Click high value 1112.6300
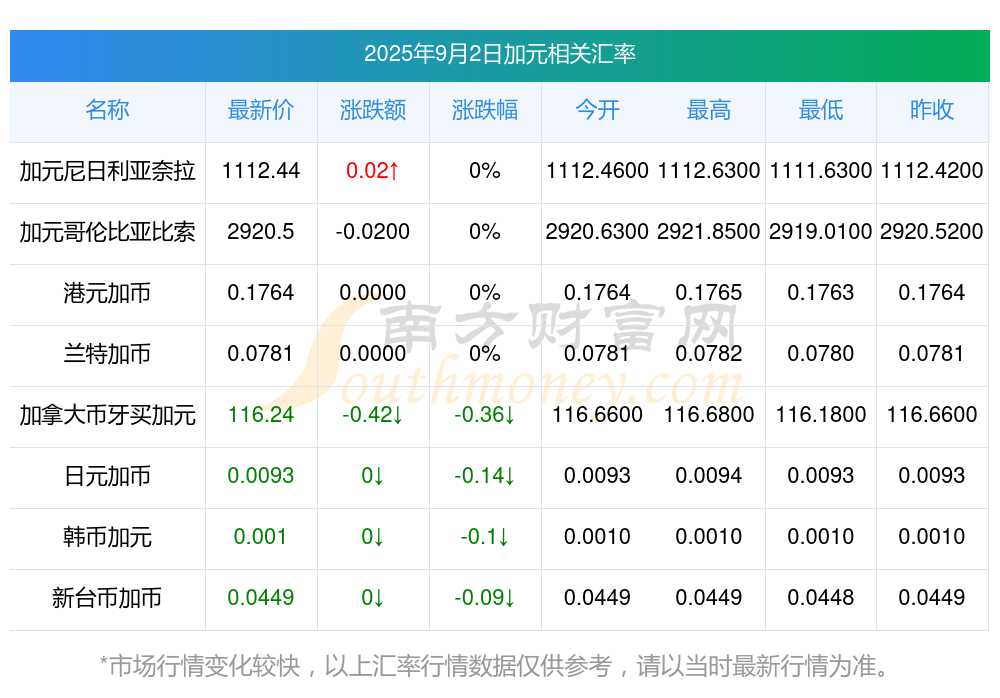The width and height of the screenshot is (1000, 698). click(x=709, y=171)
